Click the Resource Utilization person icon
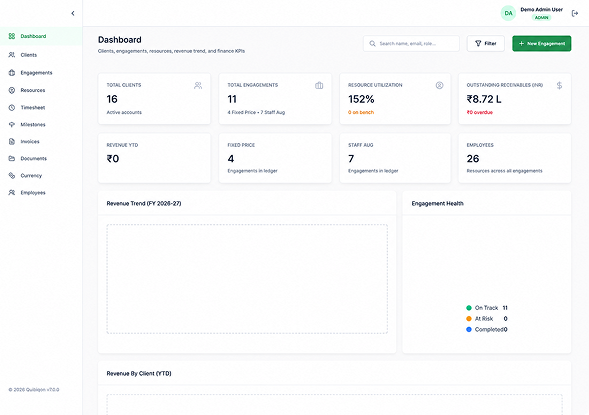The height and width of the screenshot is (415, 589). pos(439,85)
